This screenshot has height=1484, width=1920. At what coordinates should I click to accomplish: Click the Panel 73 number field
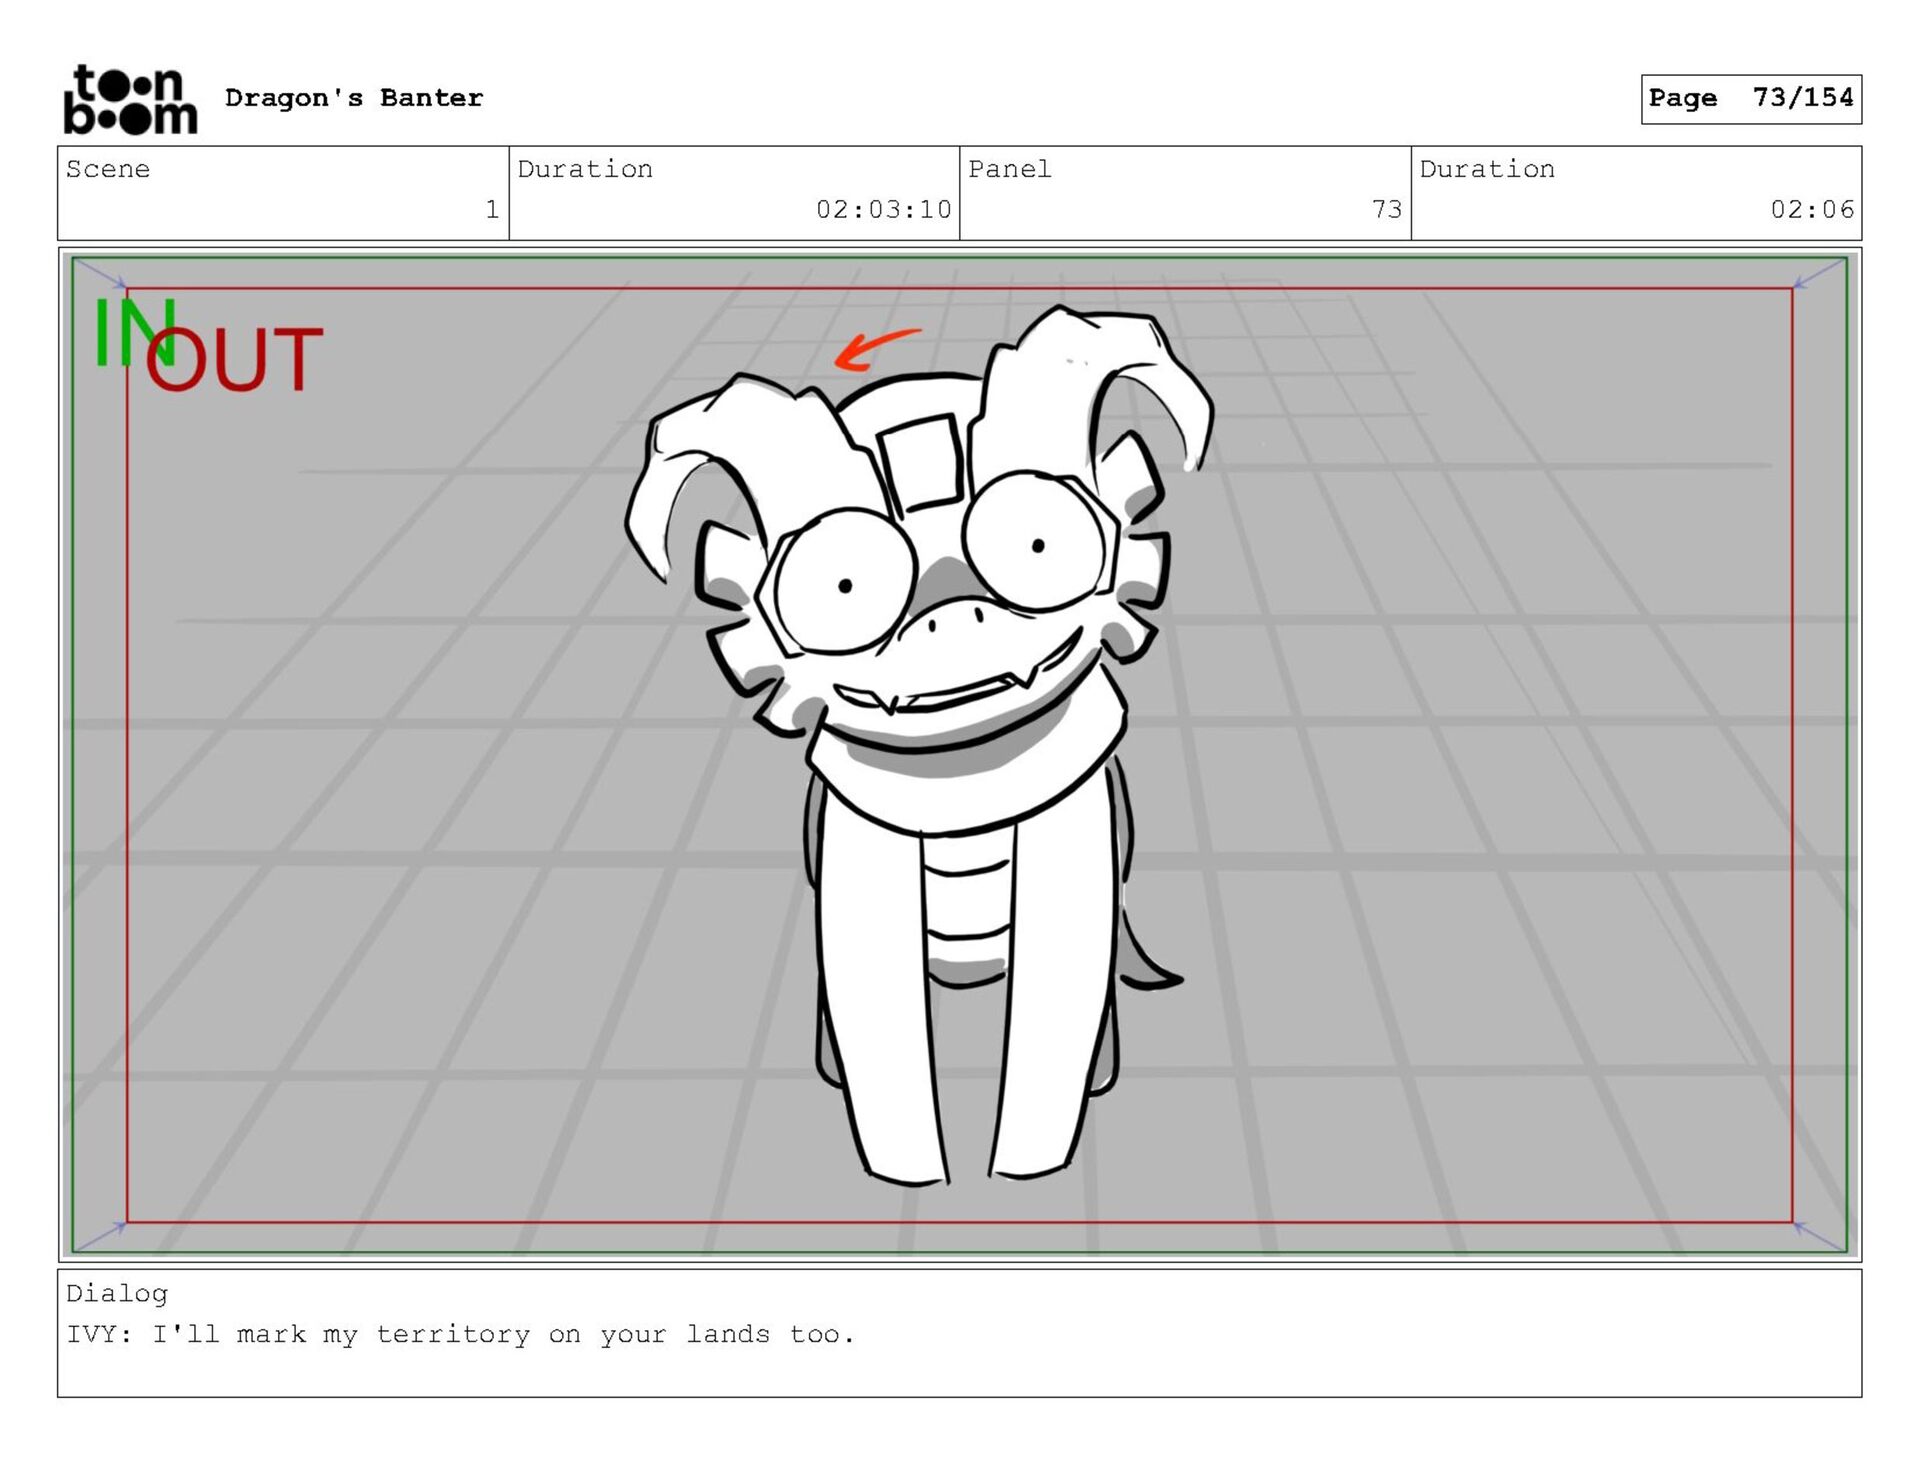[1386, 209]
